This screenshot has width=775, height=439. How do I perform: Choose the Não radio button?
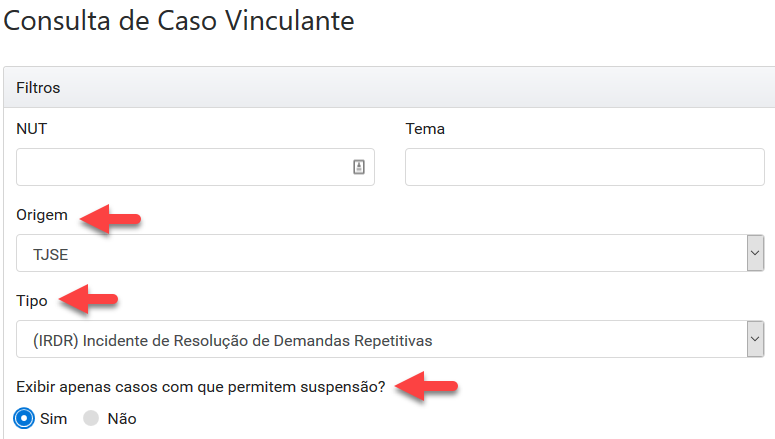click(92, 418)
